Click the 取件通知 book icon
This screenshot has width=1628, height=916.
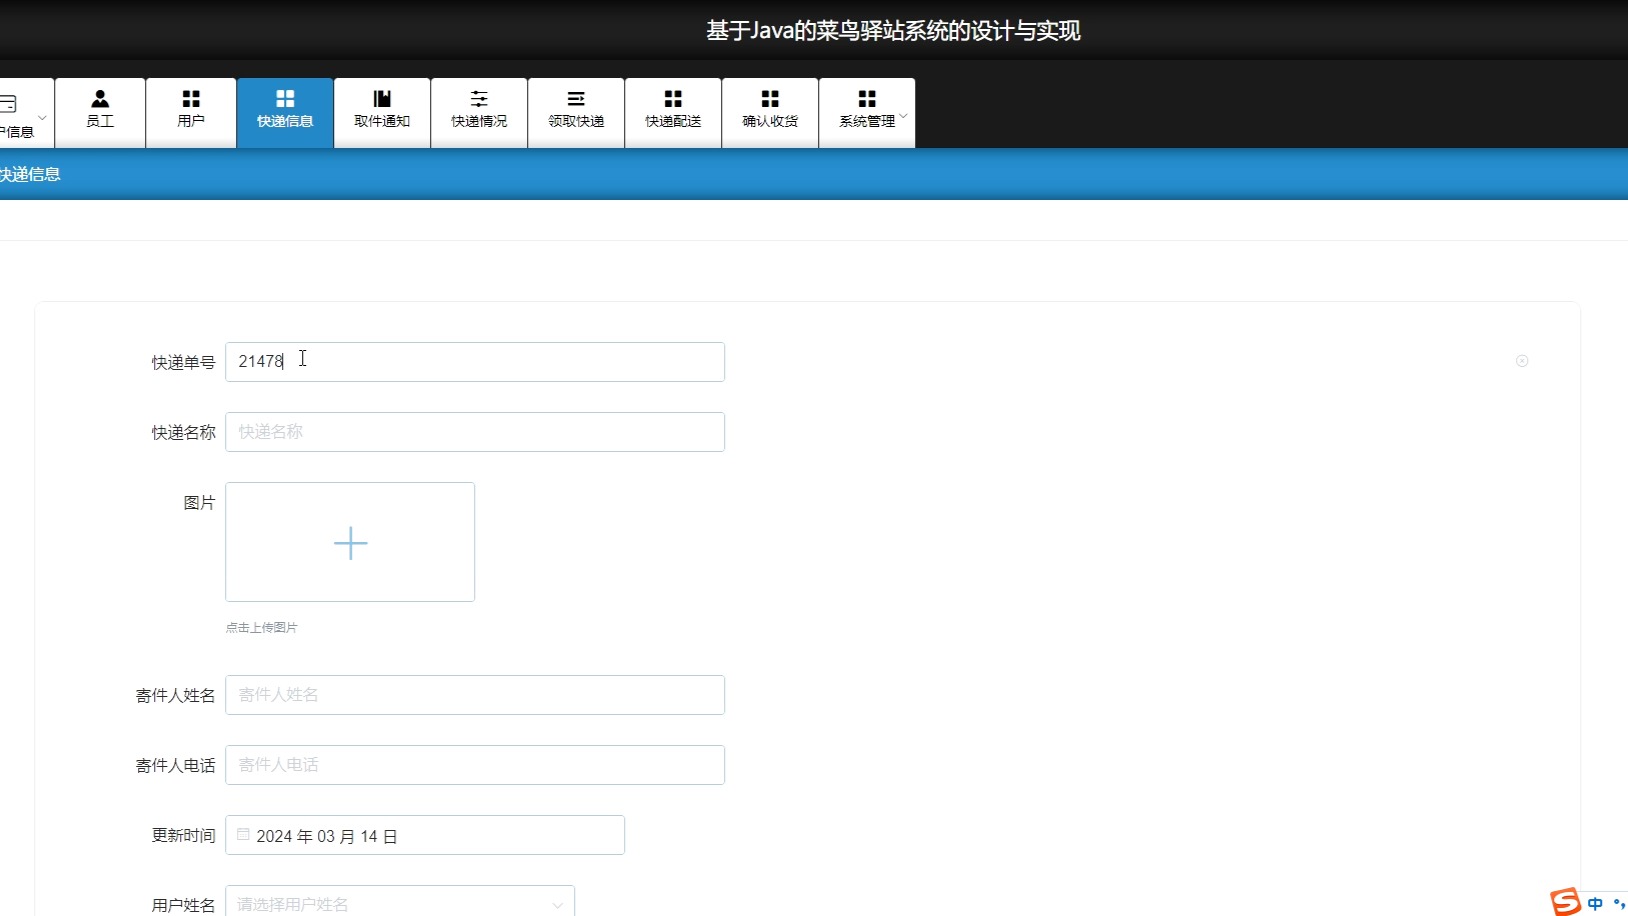pos(382,98)
